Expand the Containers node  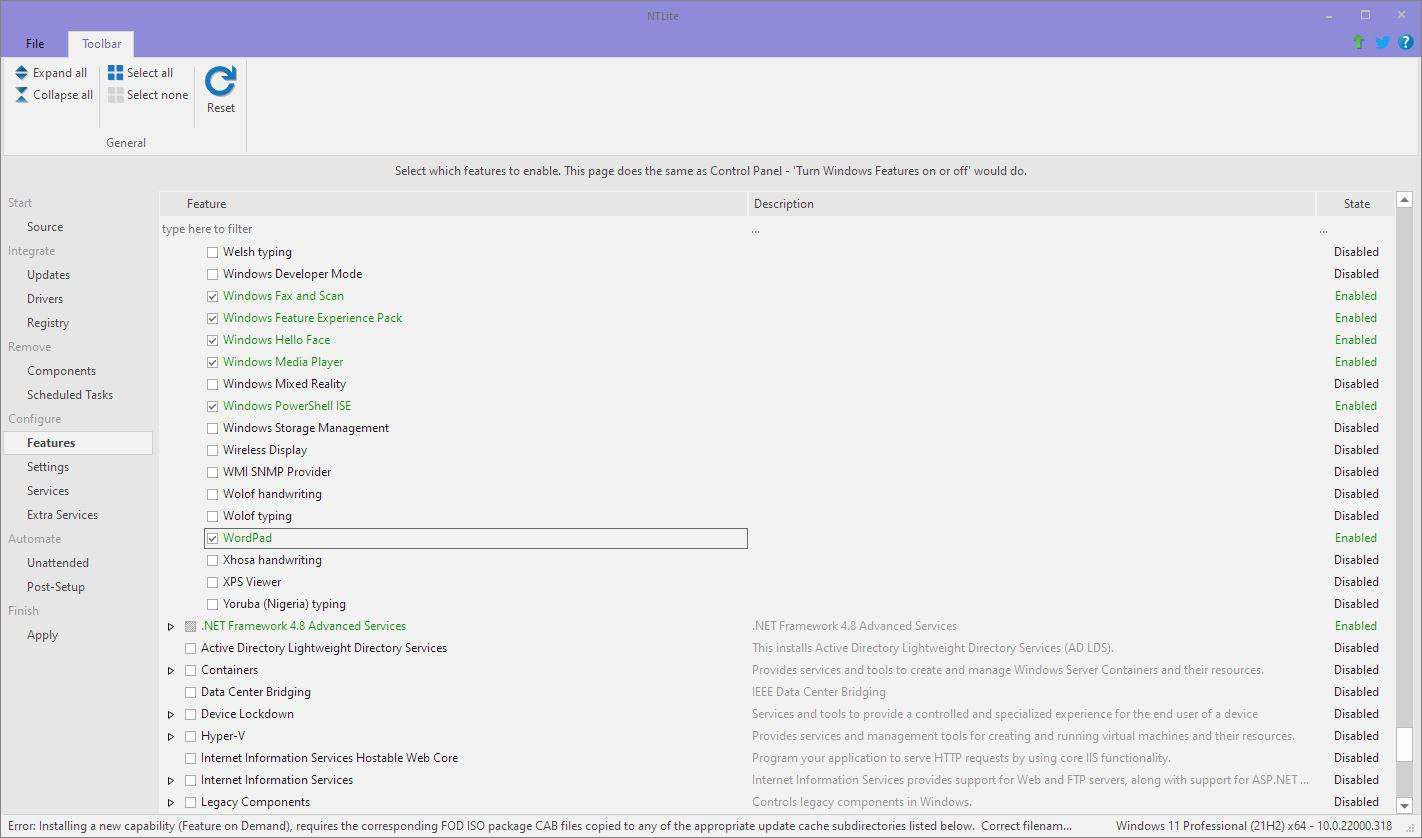pyautogui.click(x=171, y=670)
